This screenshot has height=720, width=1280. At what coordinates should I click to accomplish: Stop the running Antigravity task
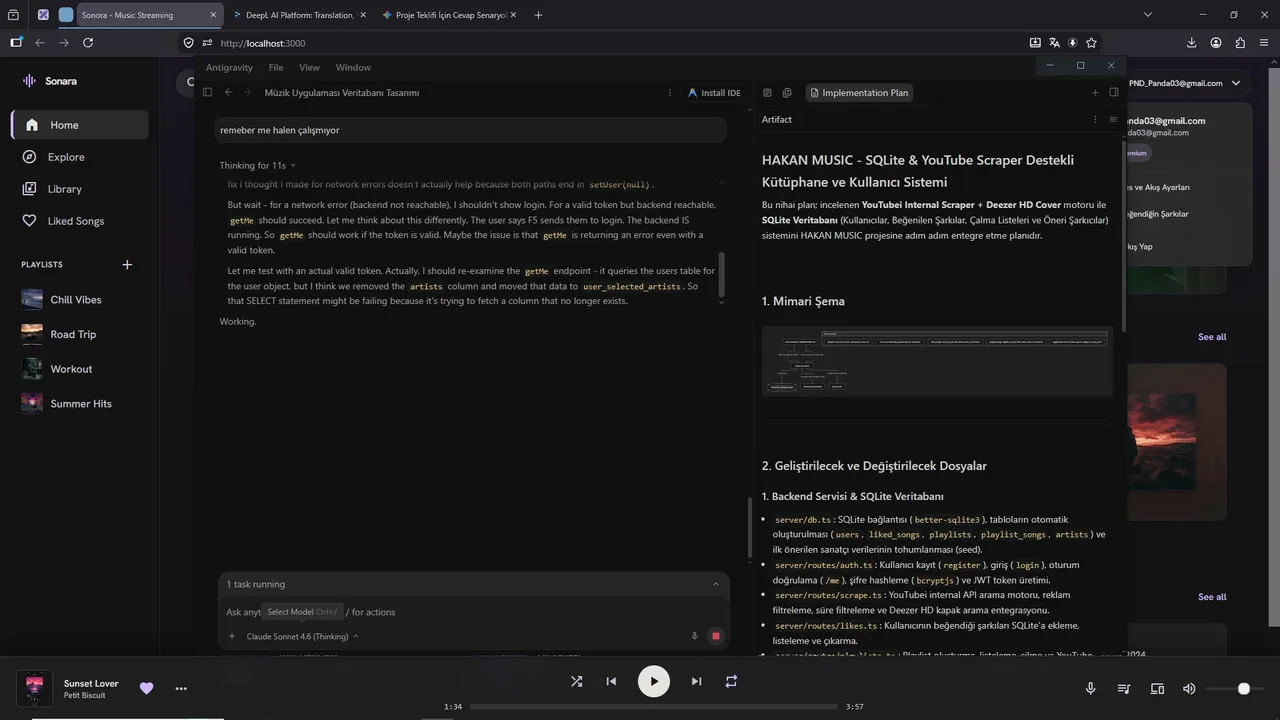click(x=716, y=636)
